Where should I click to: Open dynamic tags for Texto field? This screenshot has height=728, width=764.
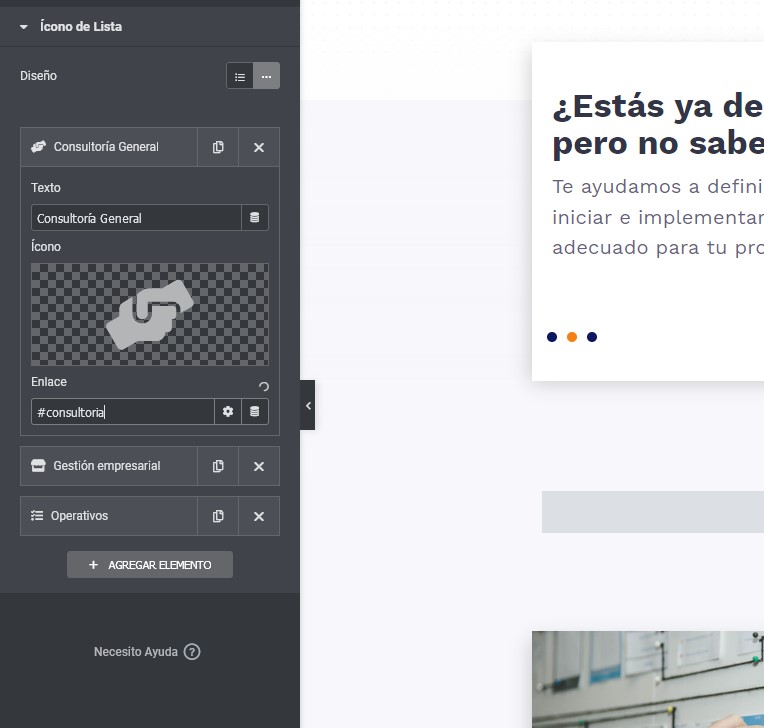coord(255,218)
